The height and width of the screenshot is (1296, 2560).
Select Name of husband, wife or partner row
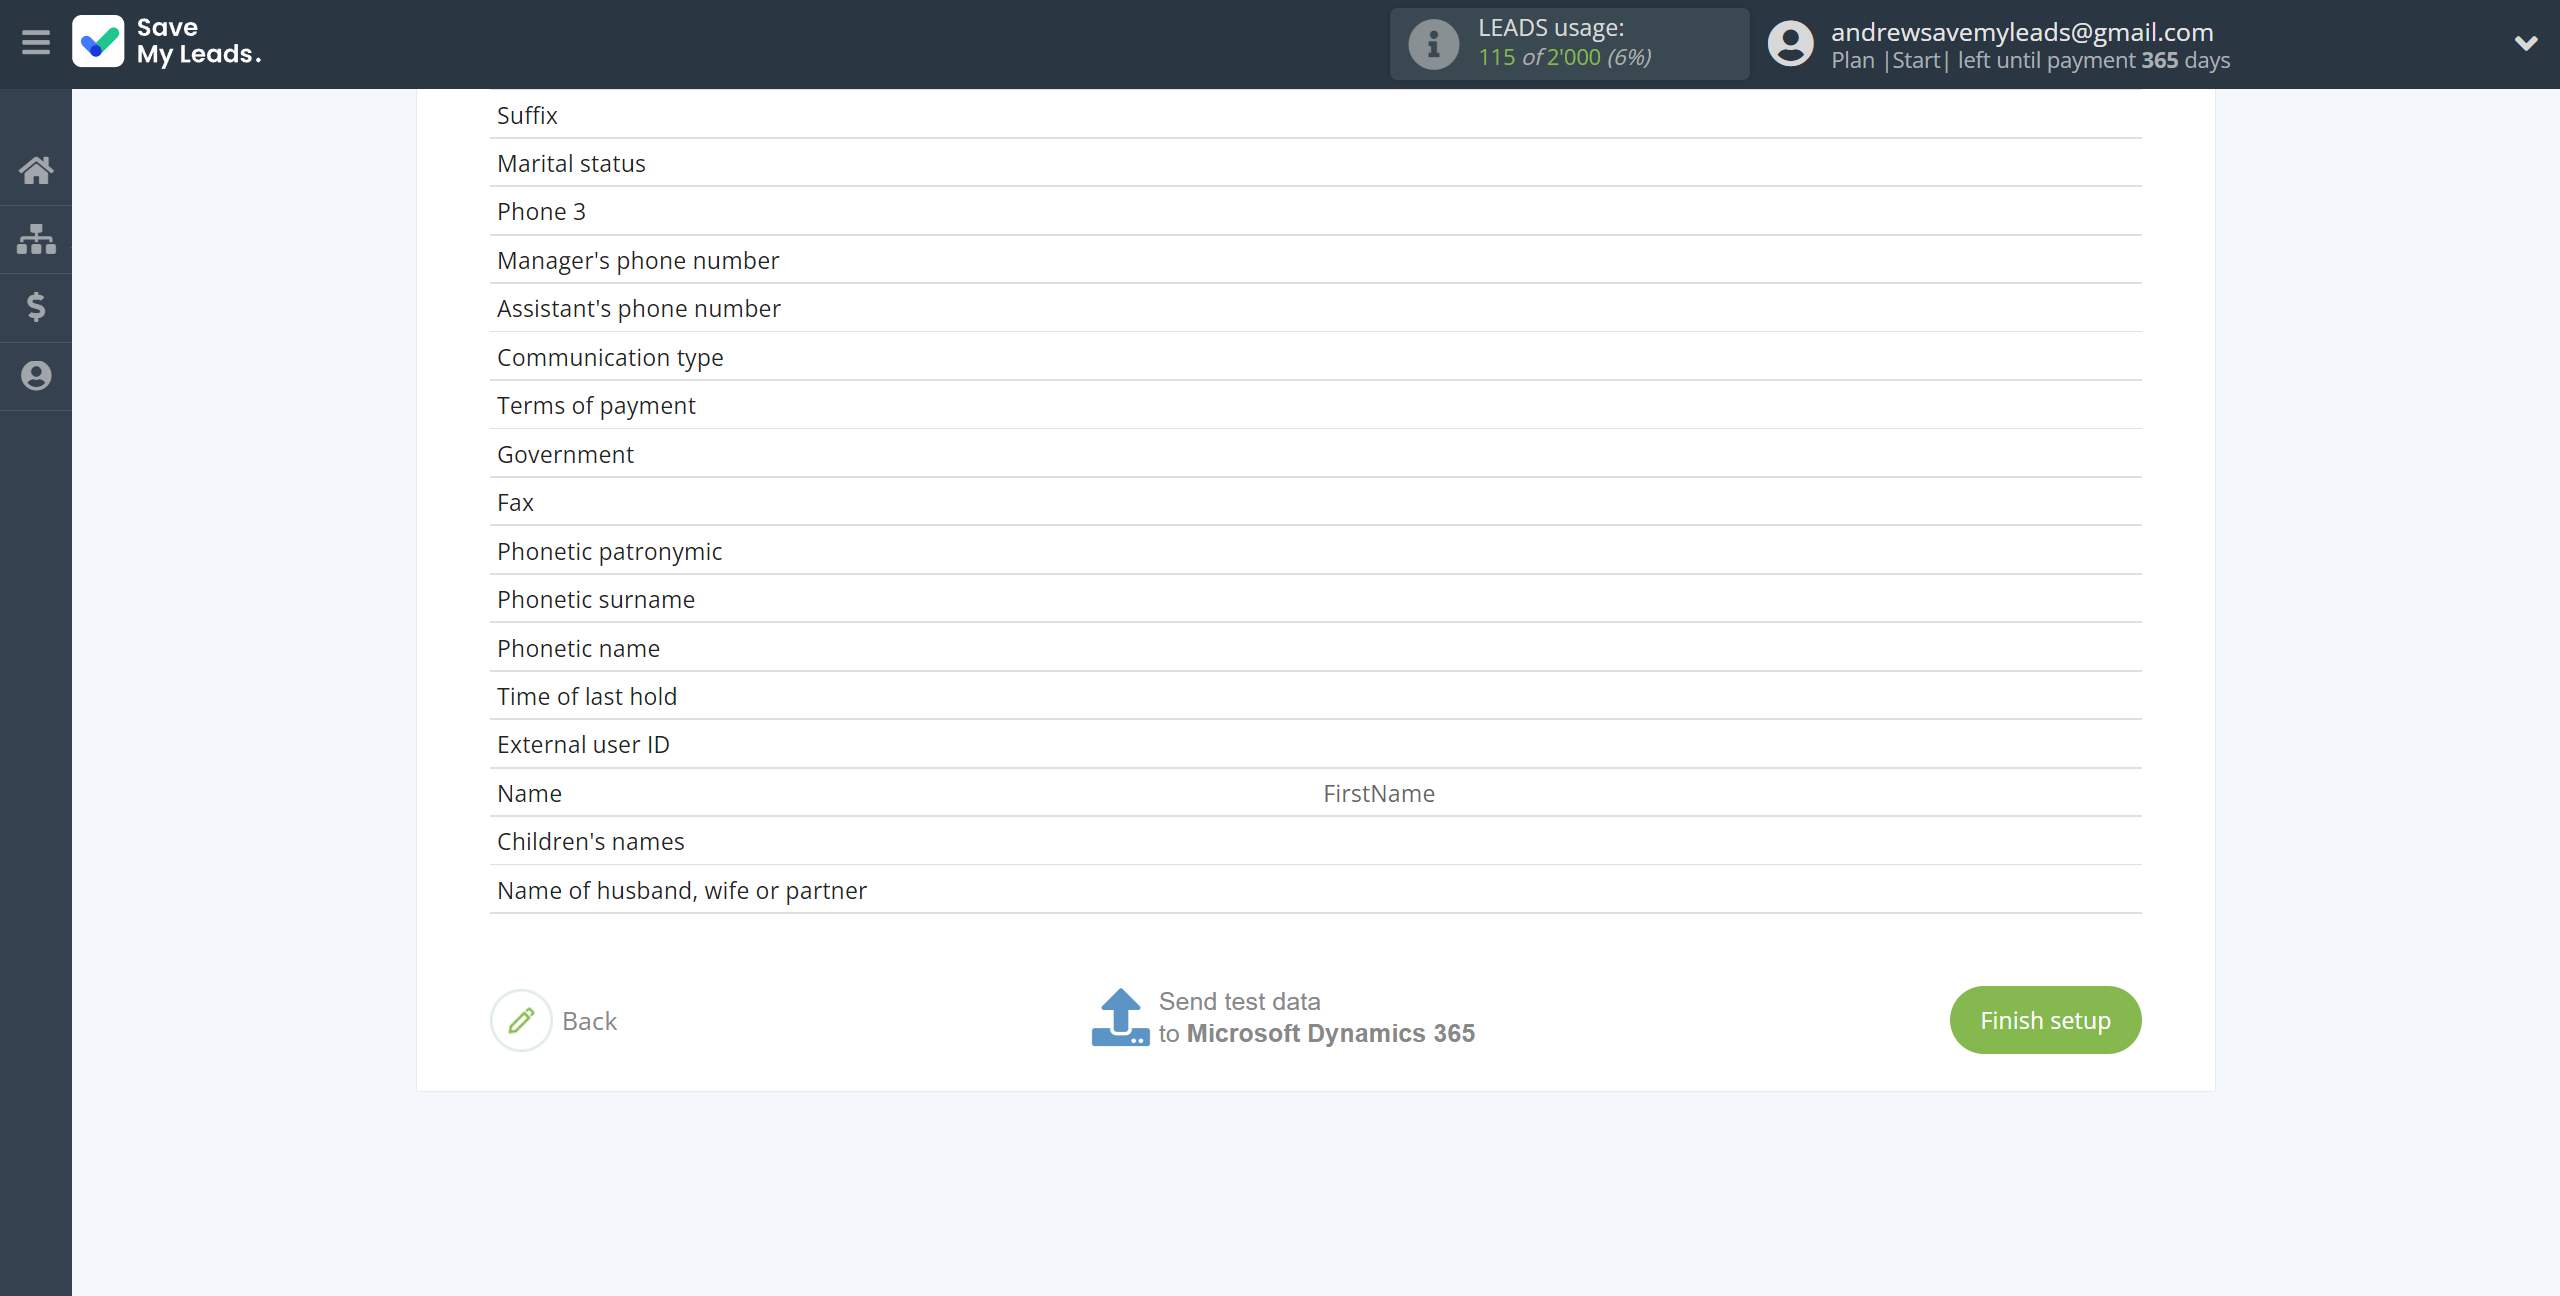point(1315,890)
